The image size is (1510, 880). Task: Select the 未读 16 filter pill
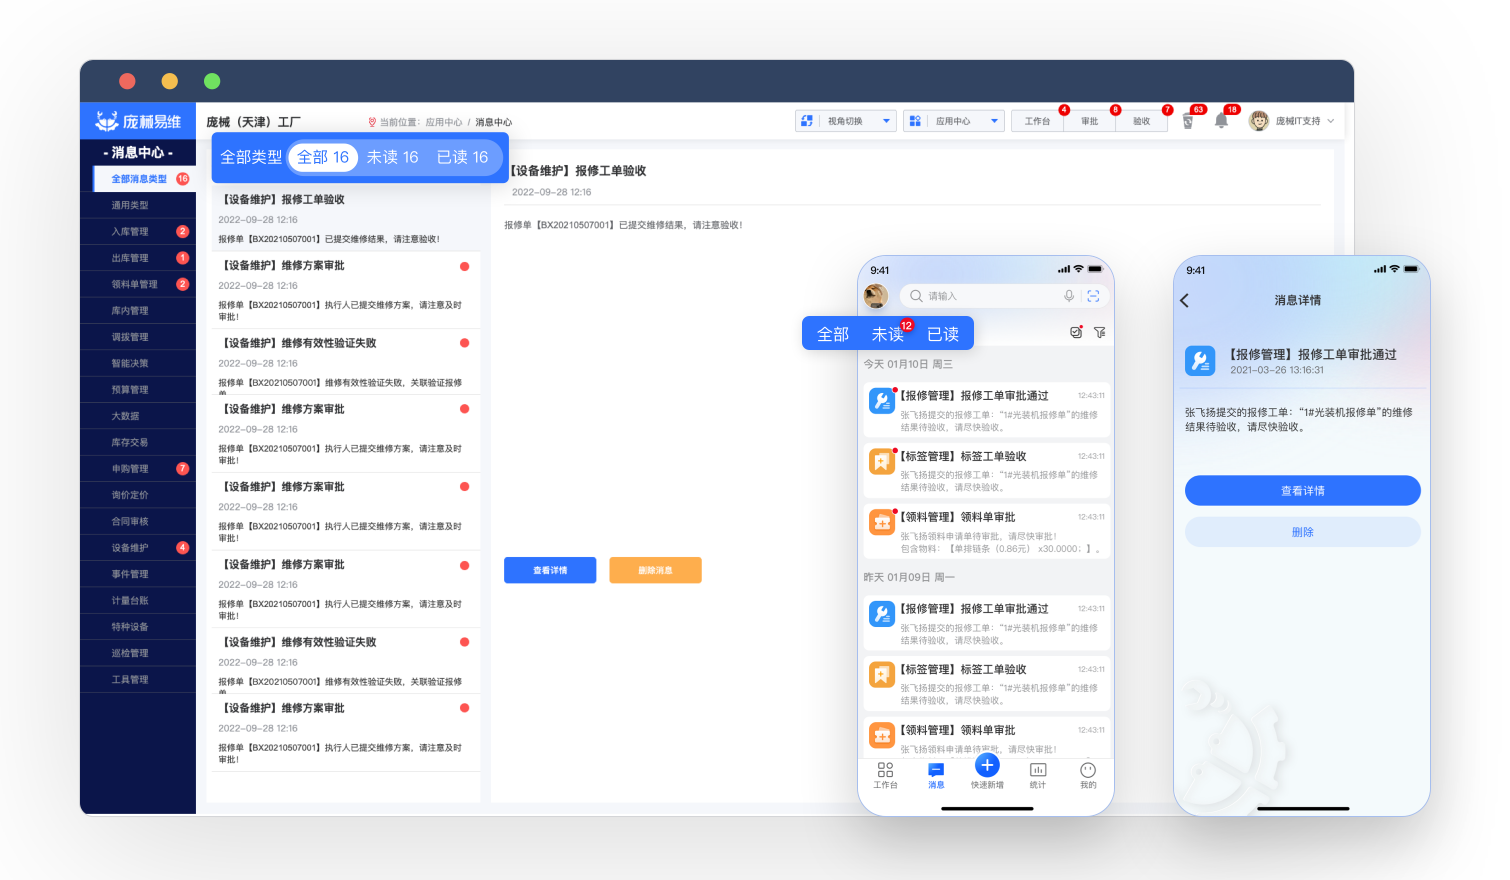point(392,158)
